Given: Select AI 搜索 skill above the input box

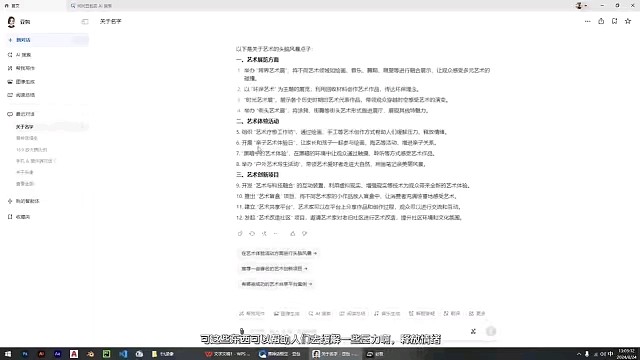Looking at the screenshot, I should [320, 313].
